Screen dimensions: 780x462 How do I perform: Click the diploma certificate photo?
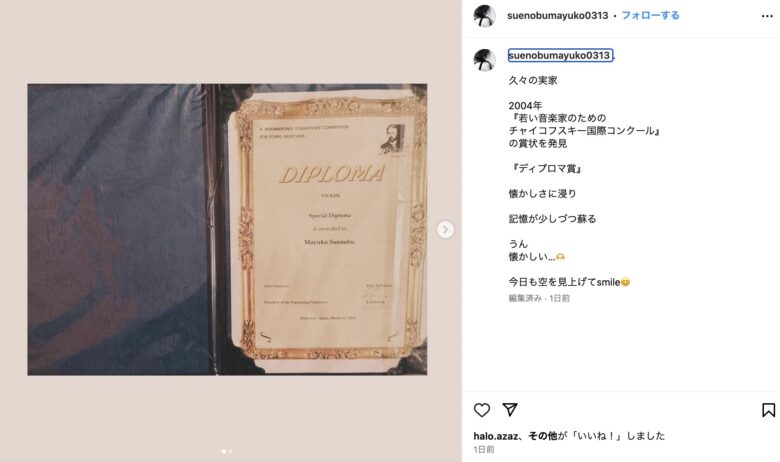(x=227, y=229)
